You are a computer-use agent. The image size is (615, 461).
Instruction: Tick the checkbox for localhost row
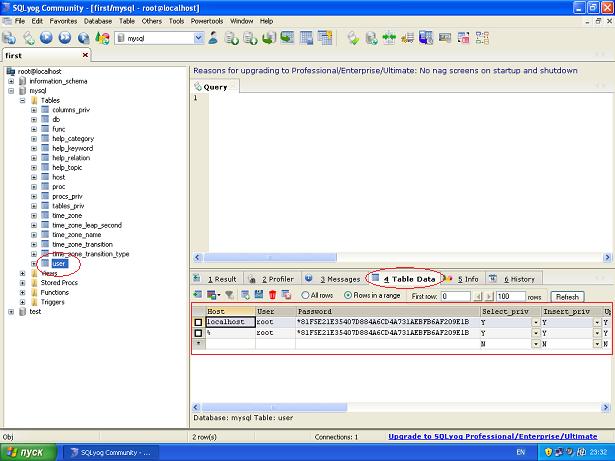click(x=198, y=322)
